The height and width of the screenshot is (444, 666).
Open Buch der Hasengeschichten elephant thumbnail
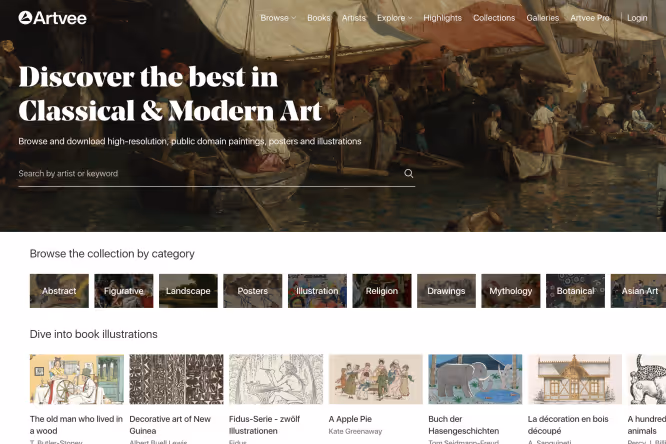click(475, 379)
